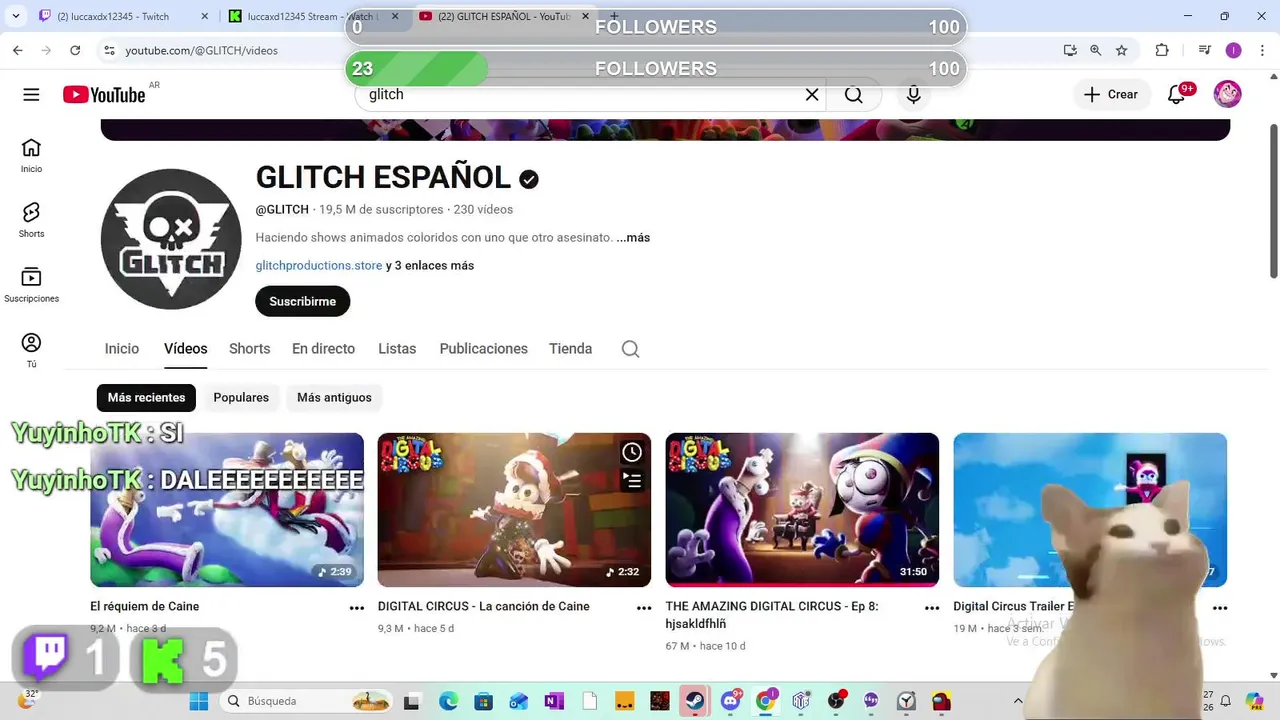
Task: Switch to the Publicaciones tab
Action: pyautogui.click(x=483, y=349)
